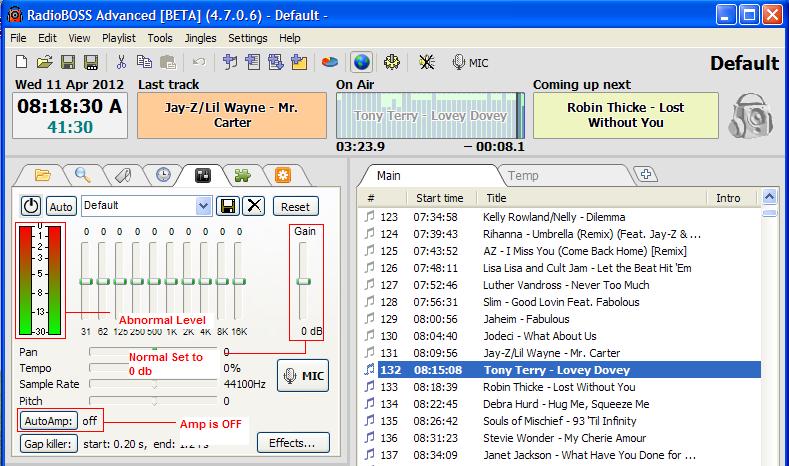This screenshot has width=789, height=466.
Task: Select track 136 Stevie Wonder - My Cherie Amour
Action: coord(561,438)
